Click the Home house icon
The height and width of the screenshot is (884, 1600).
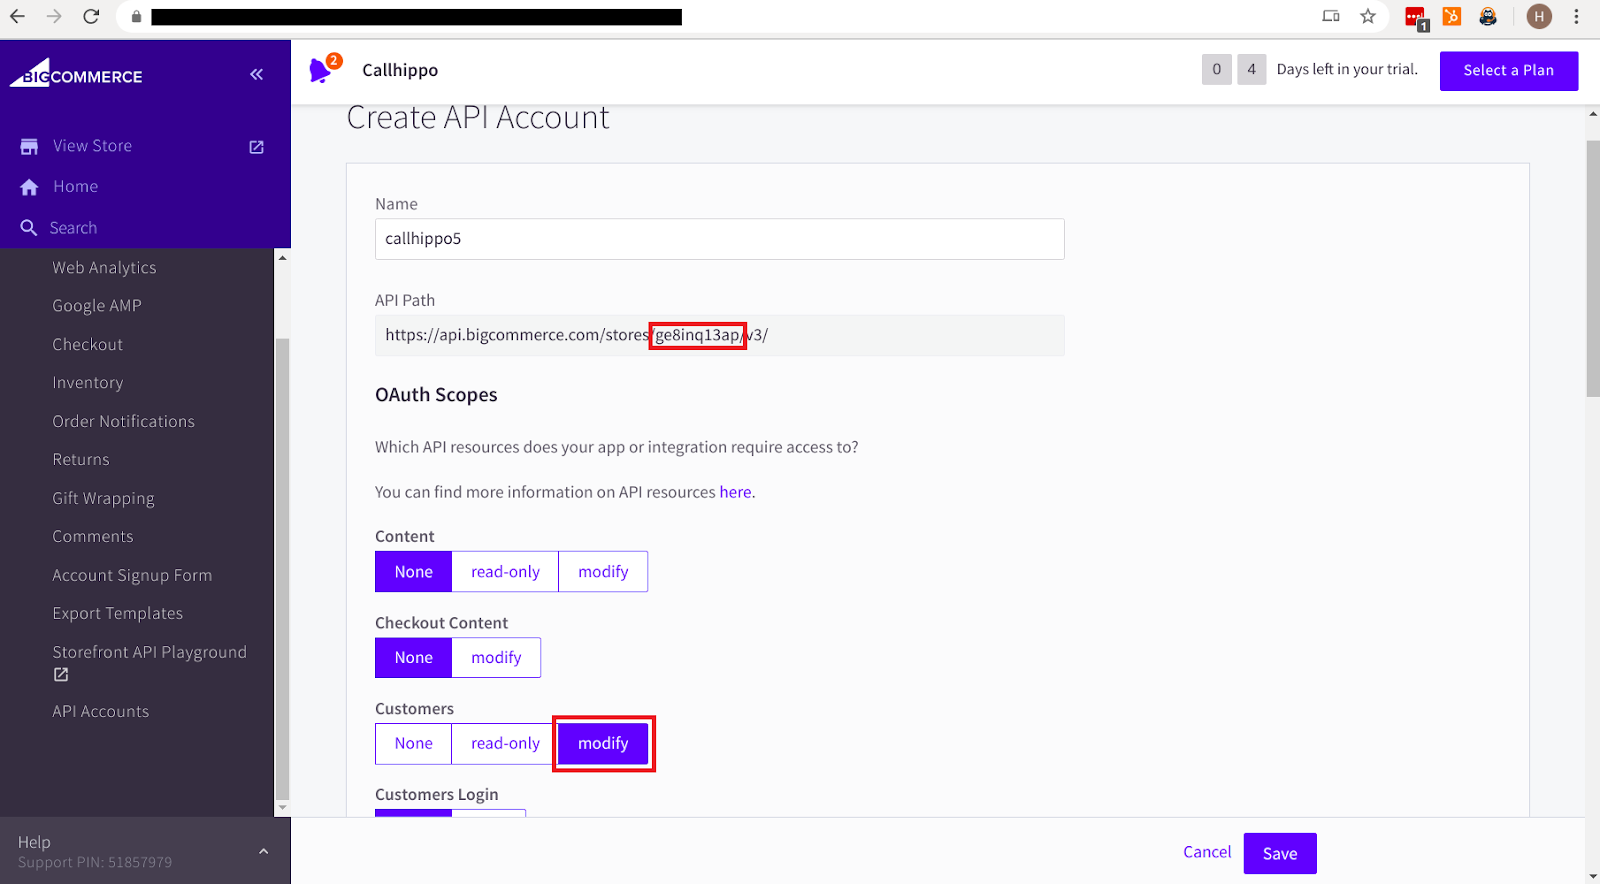pyautogui.click(x=29, y=187)
